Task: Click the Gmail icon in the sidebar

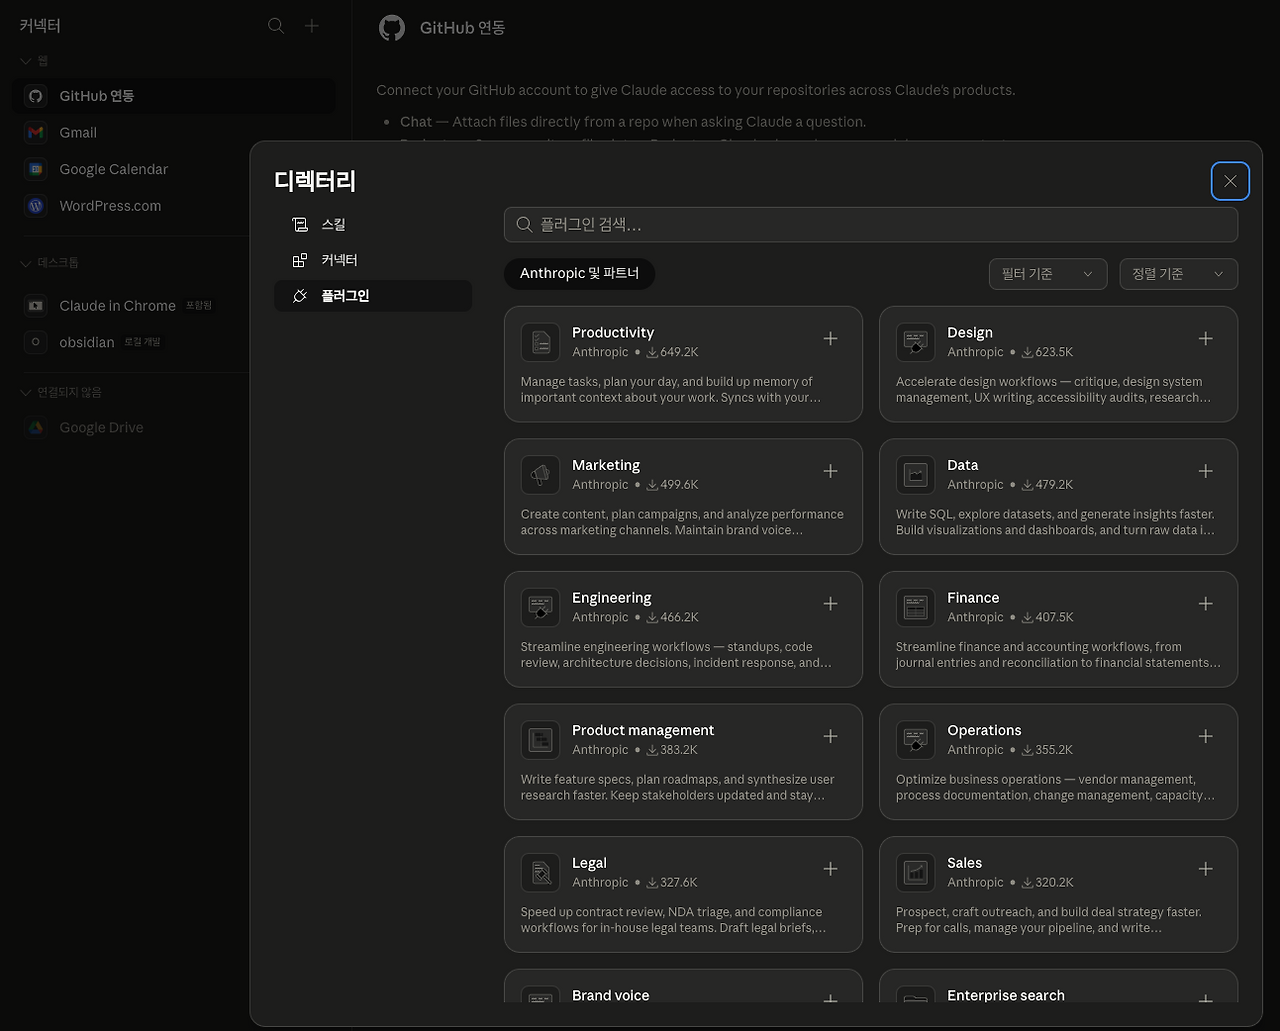Action: pos(36,133)
